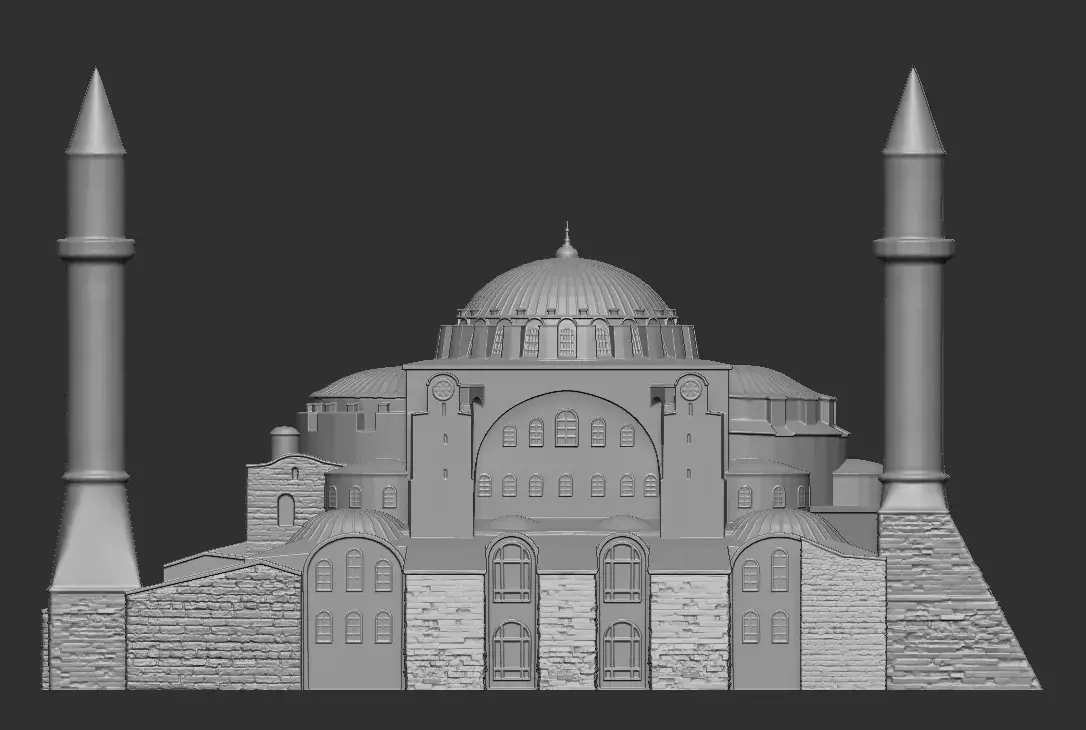Click the right minaret's balcony ring

click(914, 247)
